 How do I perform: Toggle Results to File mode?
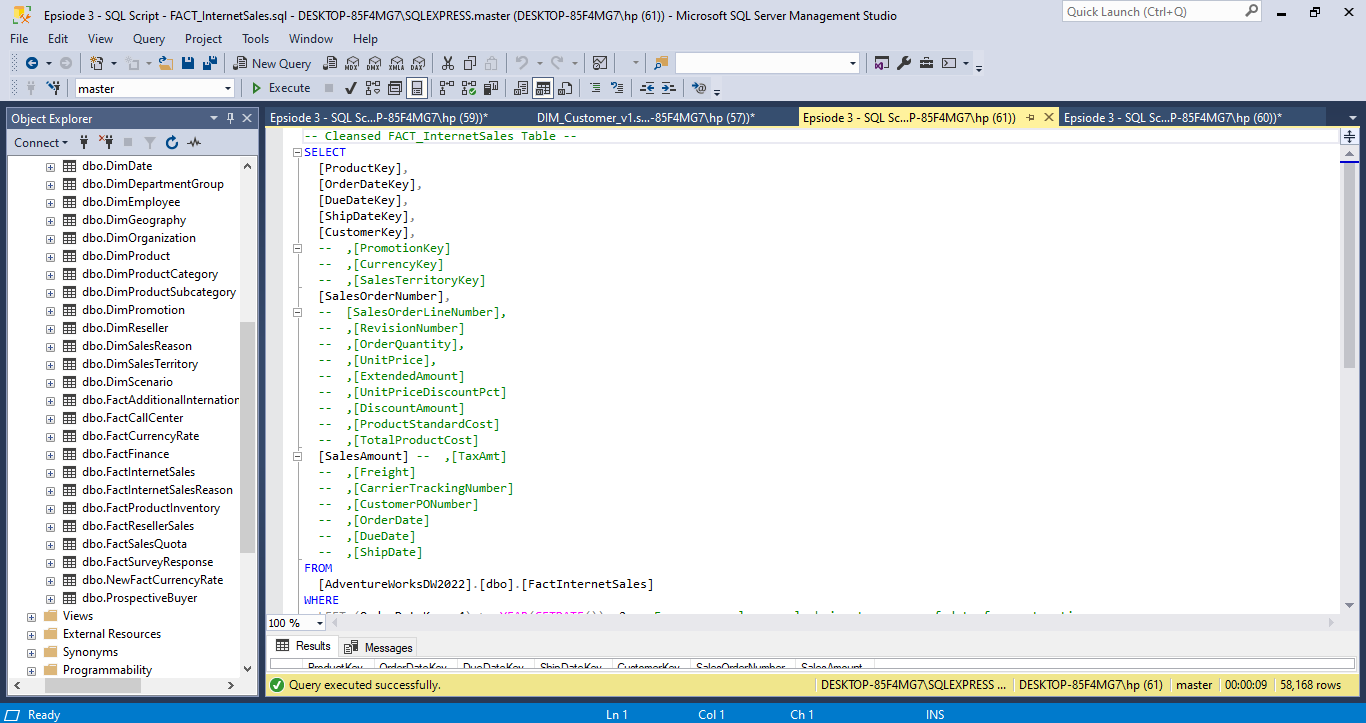(565, 88)
